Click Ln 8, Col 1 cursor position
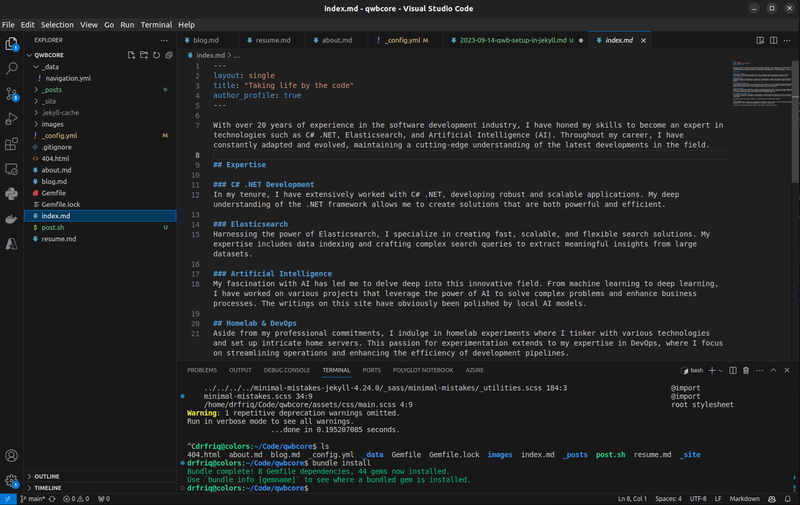This screenshot has width=800, height=505. click(x=632, y=499)
